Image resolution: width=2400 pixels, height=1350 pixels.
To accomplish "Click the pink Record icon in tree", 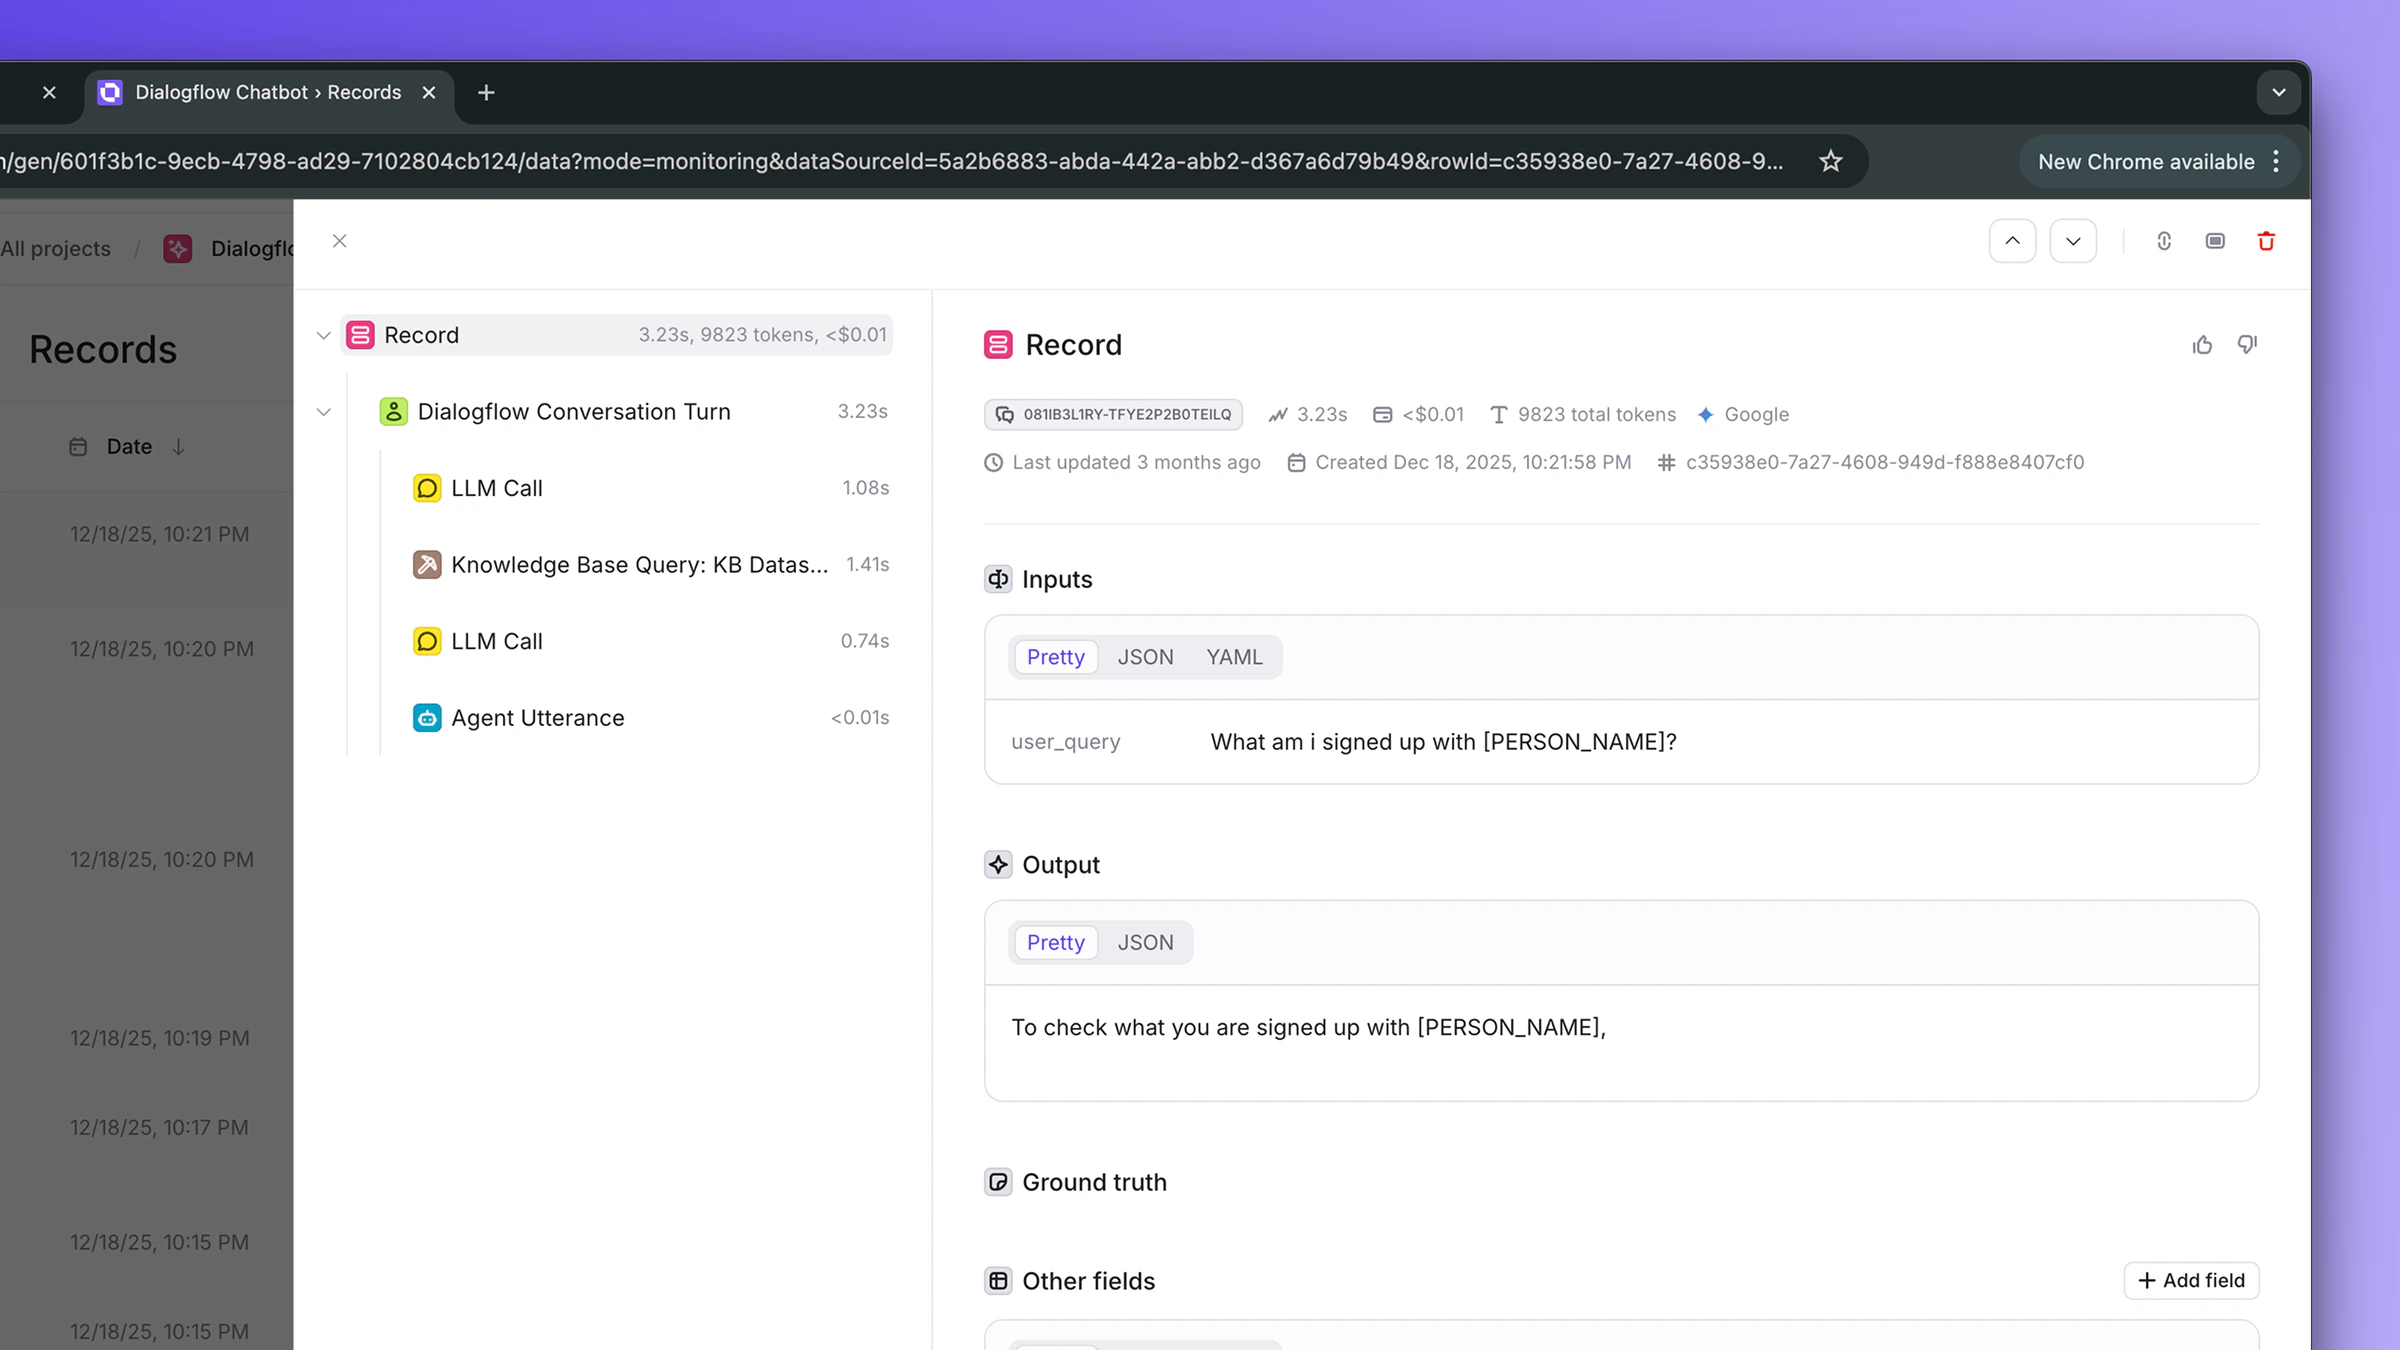I will [x=360, y=335].
